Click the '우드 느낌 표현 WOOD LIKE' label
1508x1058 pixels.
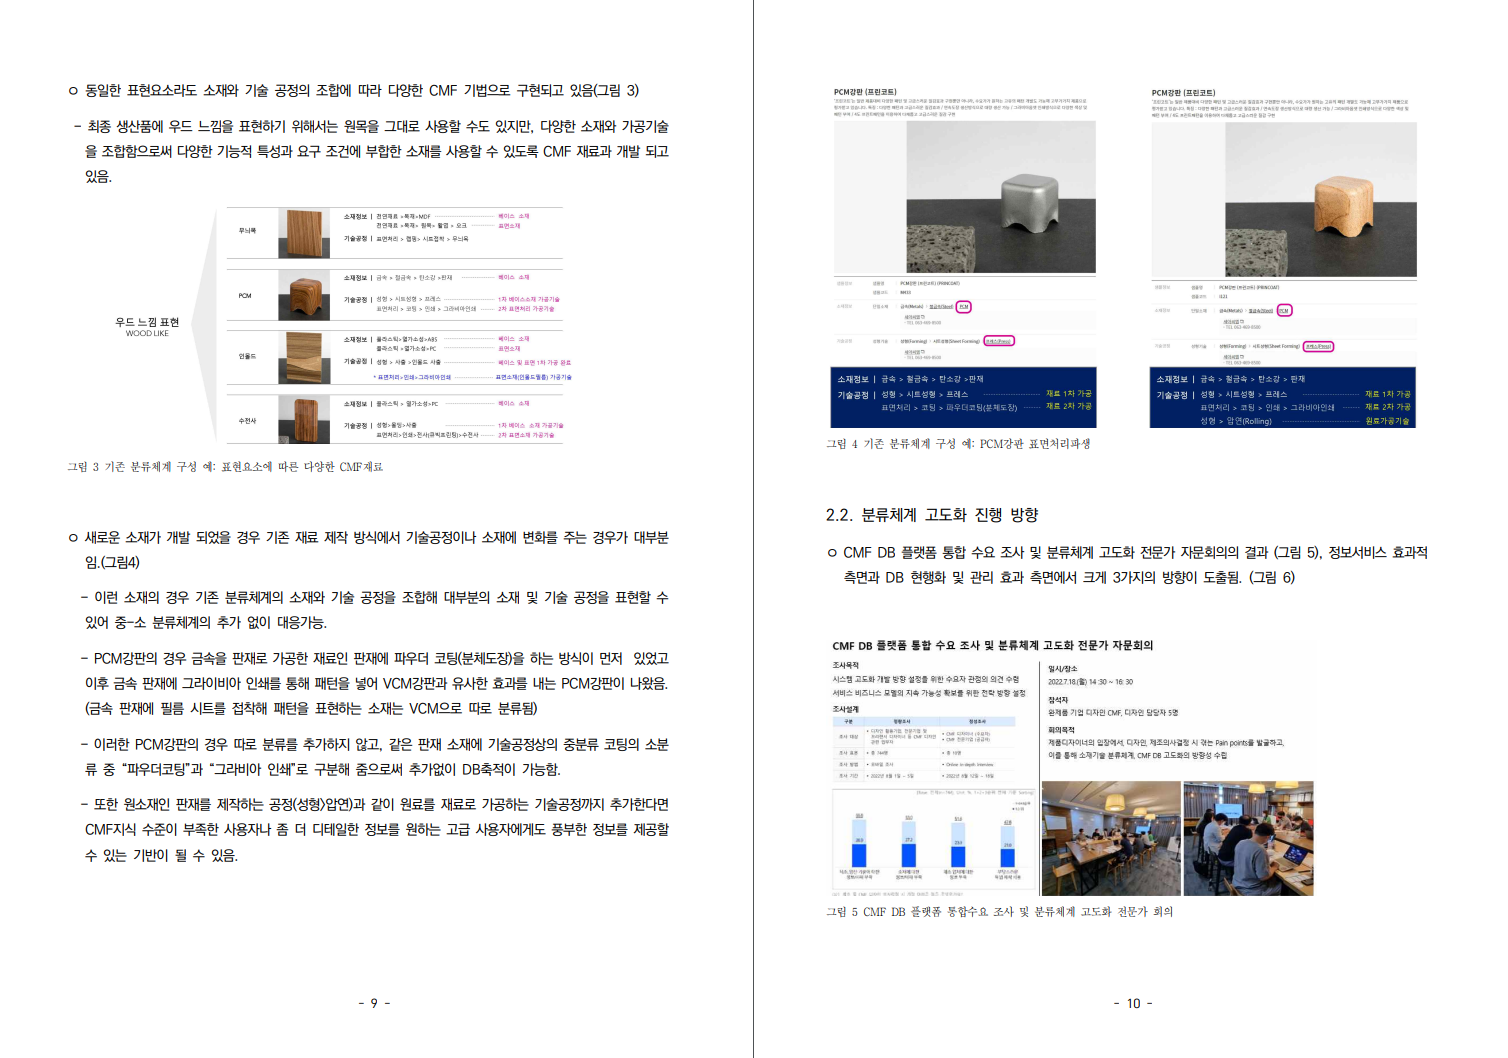click(x=147, y=327)
